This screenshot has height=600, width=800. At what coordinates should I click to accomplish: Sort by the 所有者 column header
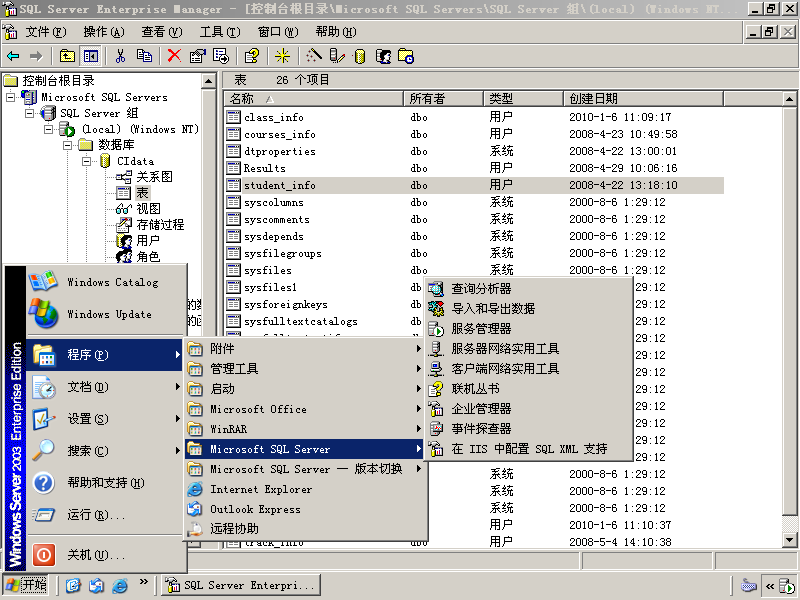tap(443, 98)
